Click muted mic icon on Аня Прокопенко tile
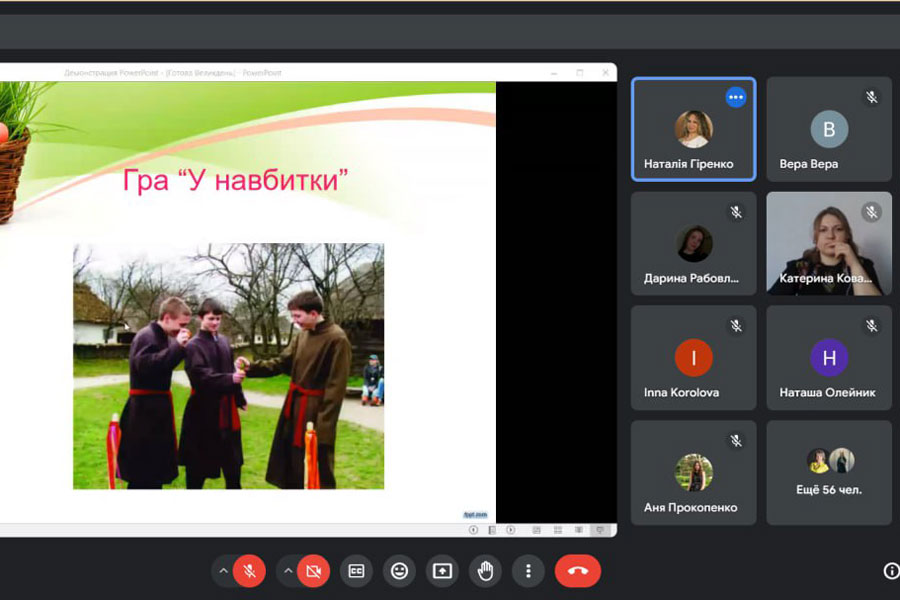 736,440
